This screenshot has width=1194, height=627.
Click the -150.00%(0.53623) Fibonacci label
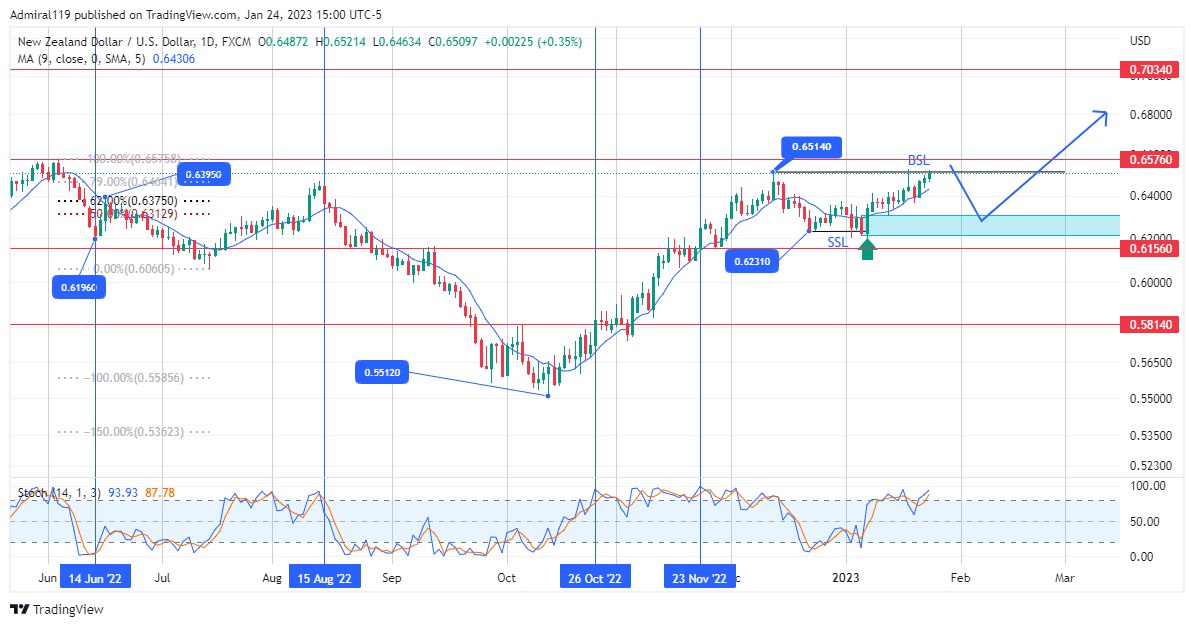click(x=133, y=432)
